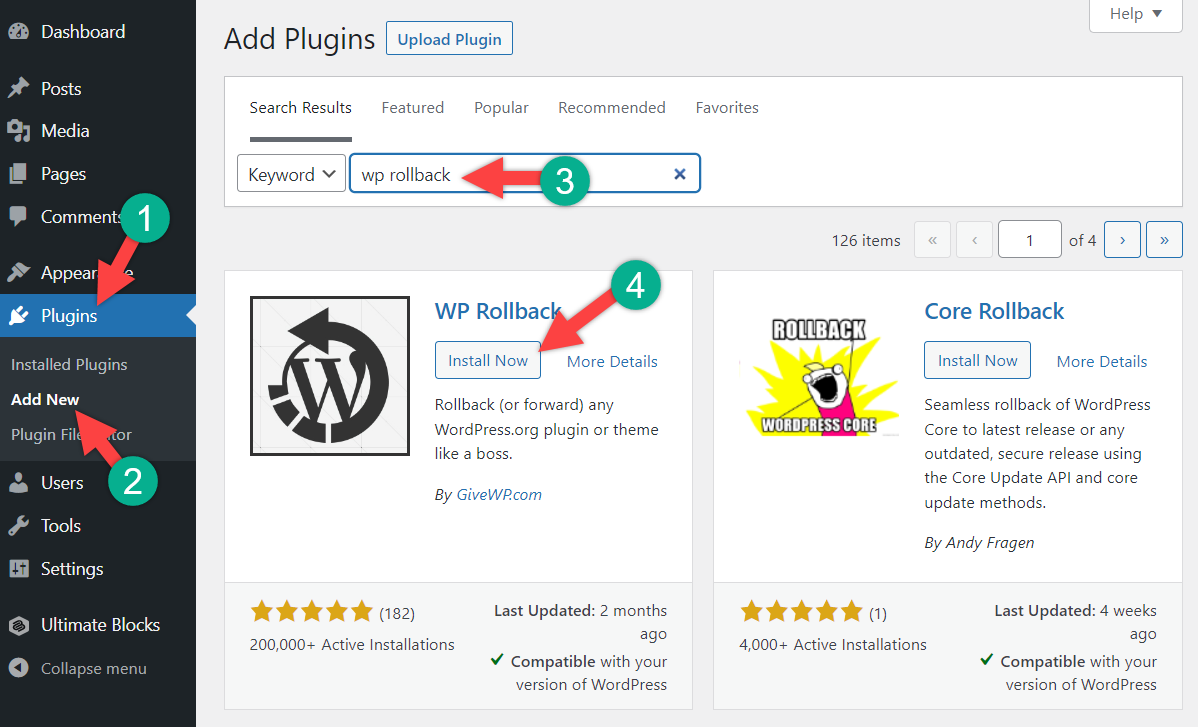Open WP Rollback plugin logo thumbnail

330,376
